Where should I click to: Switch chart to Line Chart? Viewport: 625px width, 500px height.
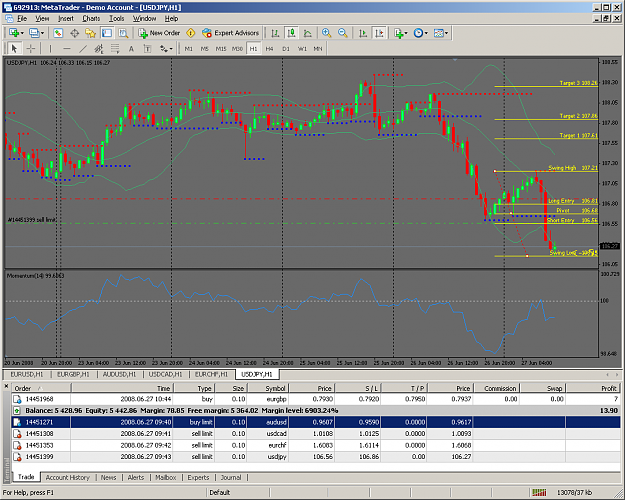coord(307,33)
